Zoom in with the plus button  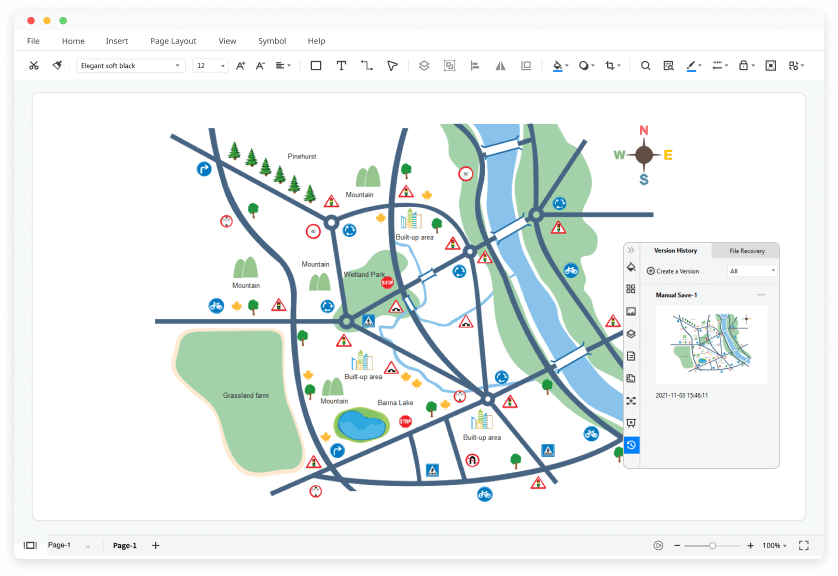point(750,546)
